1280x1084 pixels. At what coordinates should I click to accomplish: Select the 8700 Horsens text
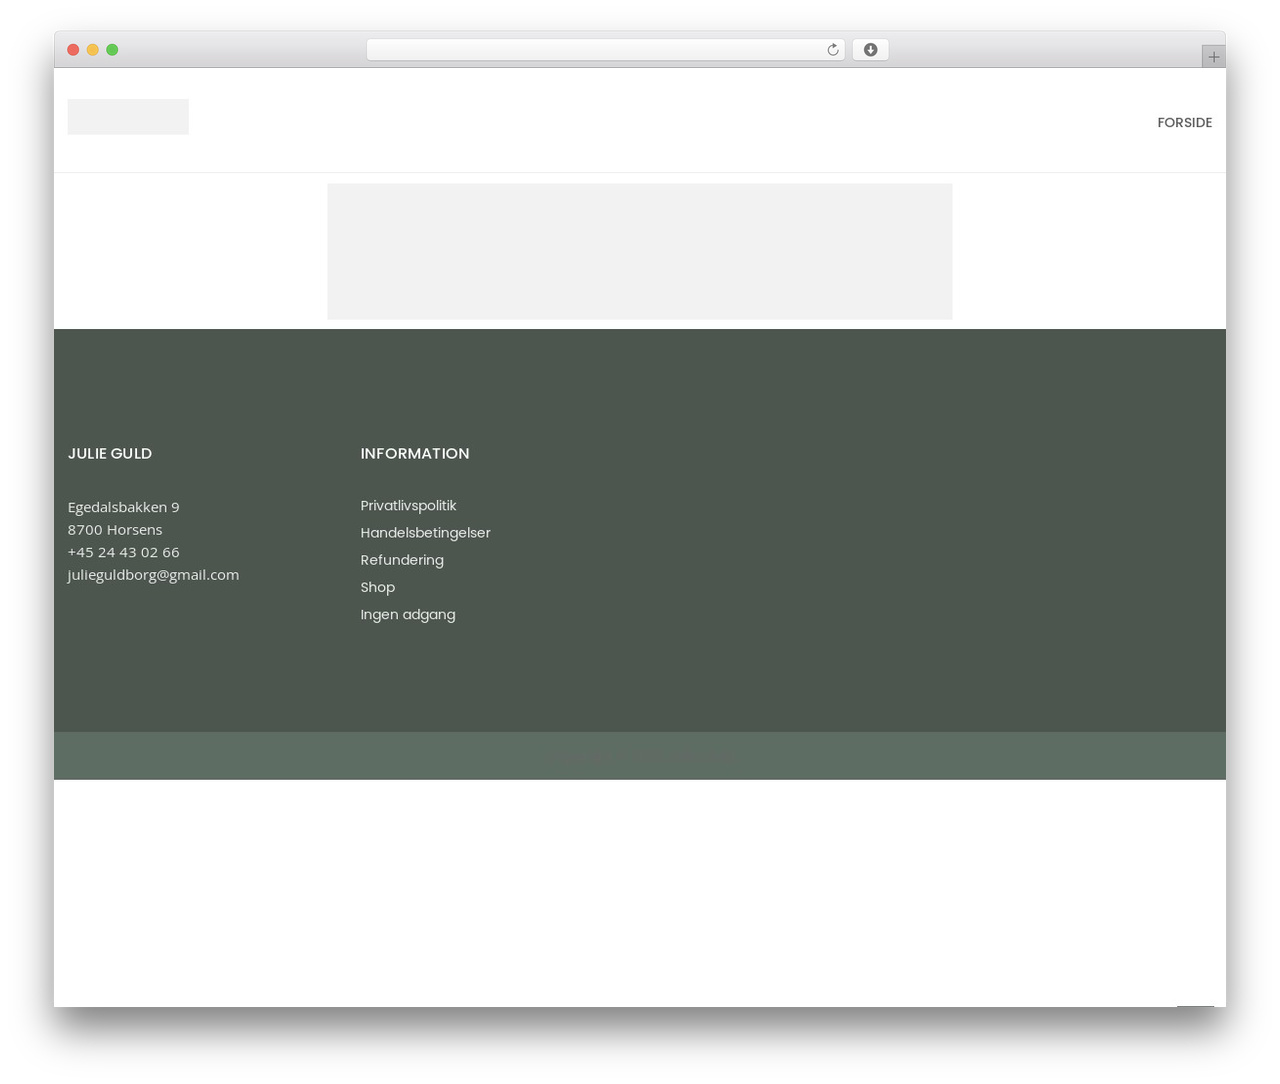[115, 529]
